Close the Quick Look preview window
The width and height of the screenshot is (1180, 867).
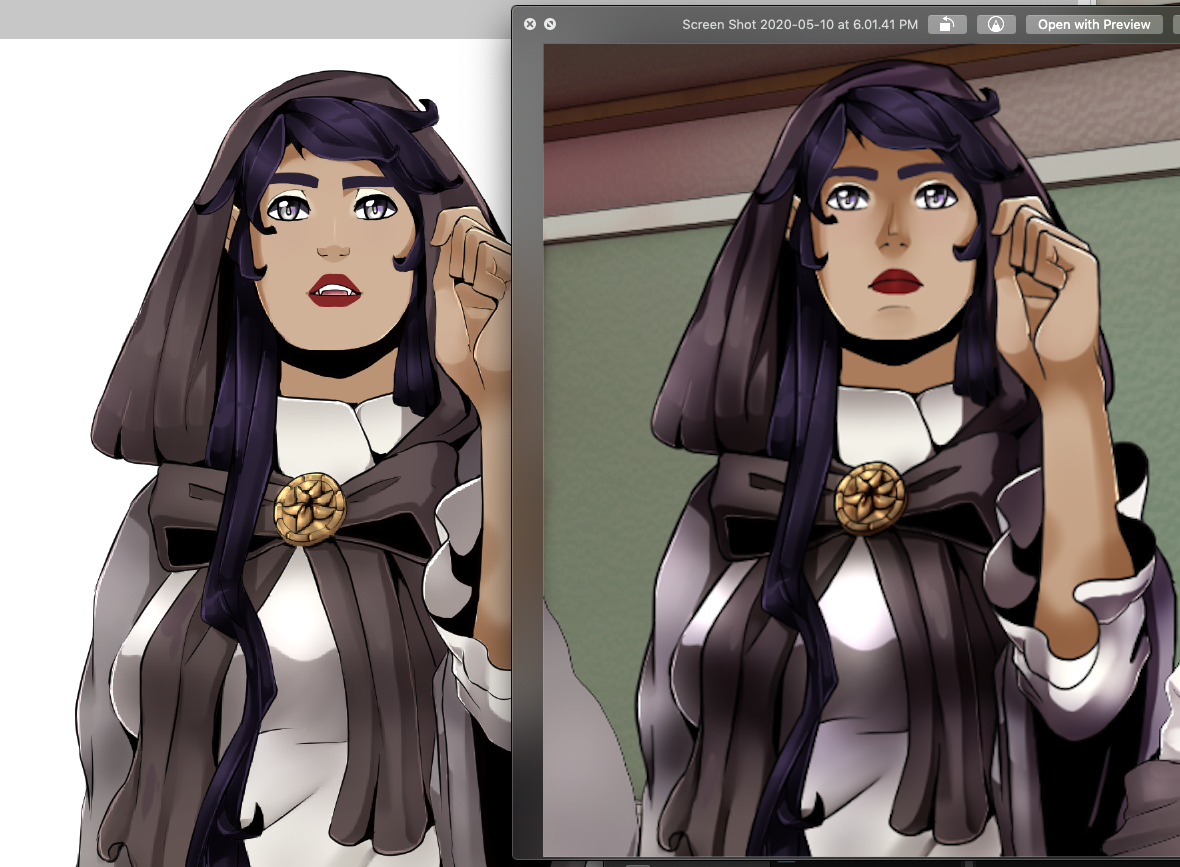point(530,24)
